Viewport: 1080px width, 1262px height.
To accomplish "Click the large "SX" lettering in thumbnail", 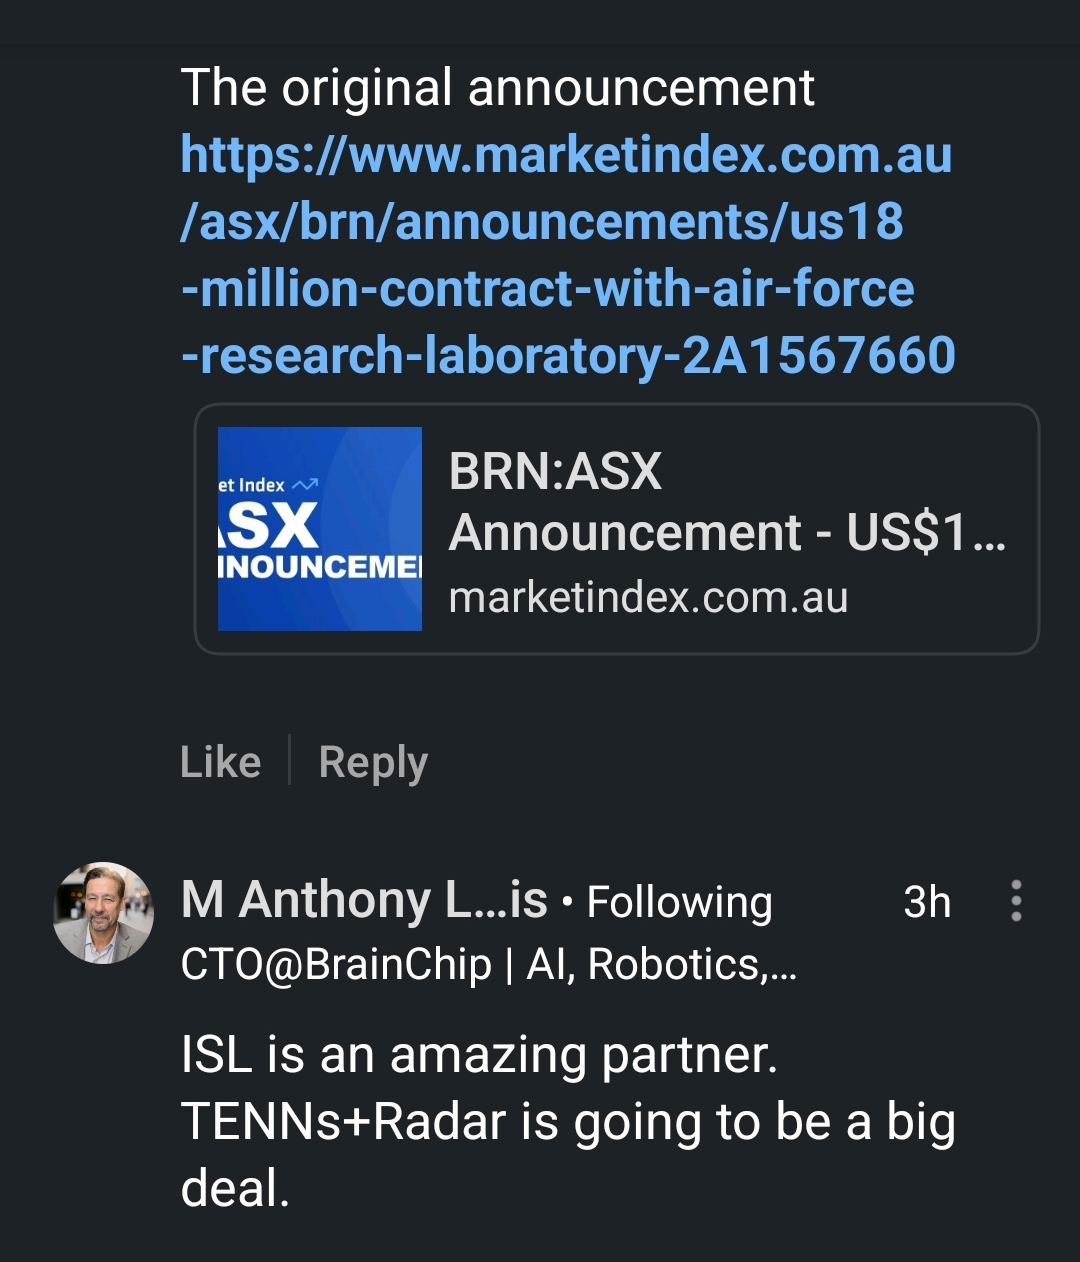I will point(270,525).
